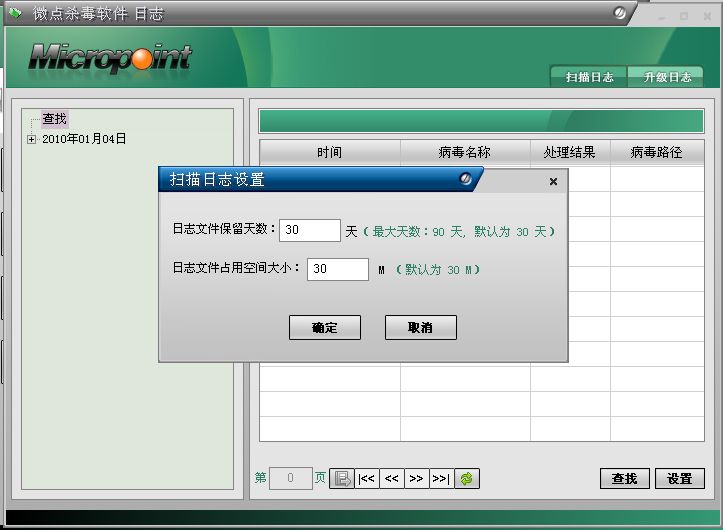Click the 病毒名称 column header
The width and height of the screenshot is (723, 530).
tap(465, 152)
